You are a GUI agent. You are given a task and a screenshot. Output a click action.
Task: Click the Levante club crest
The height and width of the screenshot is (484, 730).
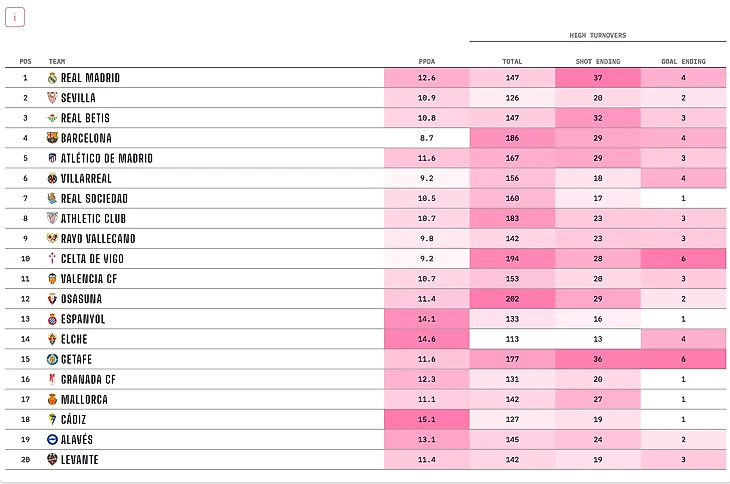coord(52,460)
